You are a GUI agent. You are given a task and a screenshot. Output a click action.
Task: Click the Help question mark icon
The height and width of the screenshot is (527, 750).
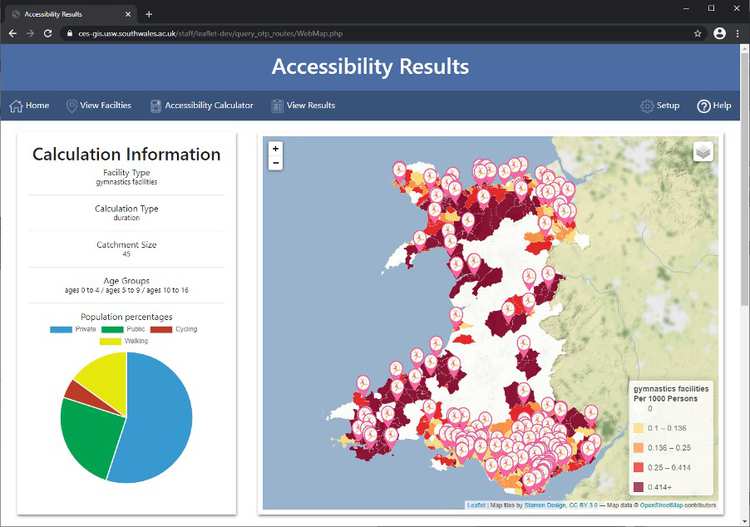(x=703, y=106)
